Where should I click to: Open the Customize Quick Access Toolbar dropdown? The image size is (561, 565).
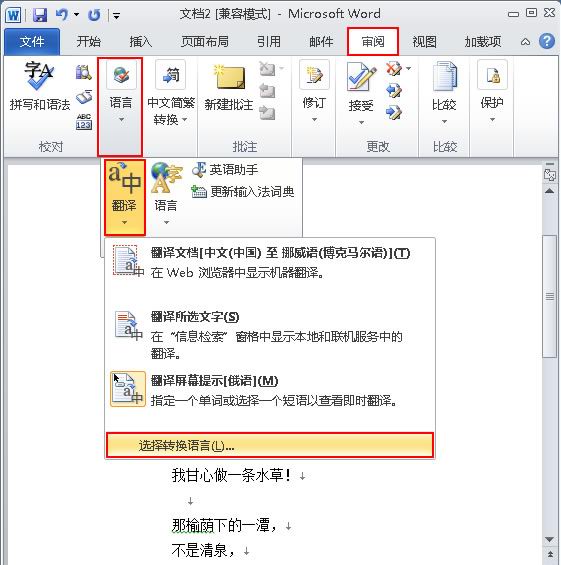tap(116, 15)
